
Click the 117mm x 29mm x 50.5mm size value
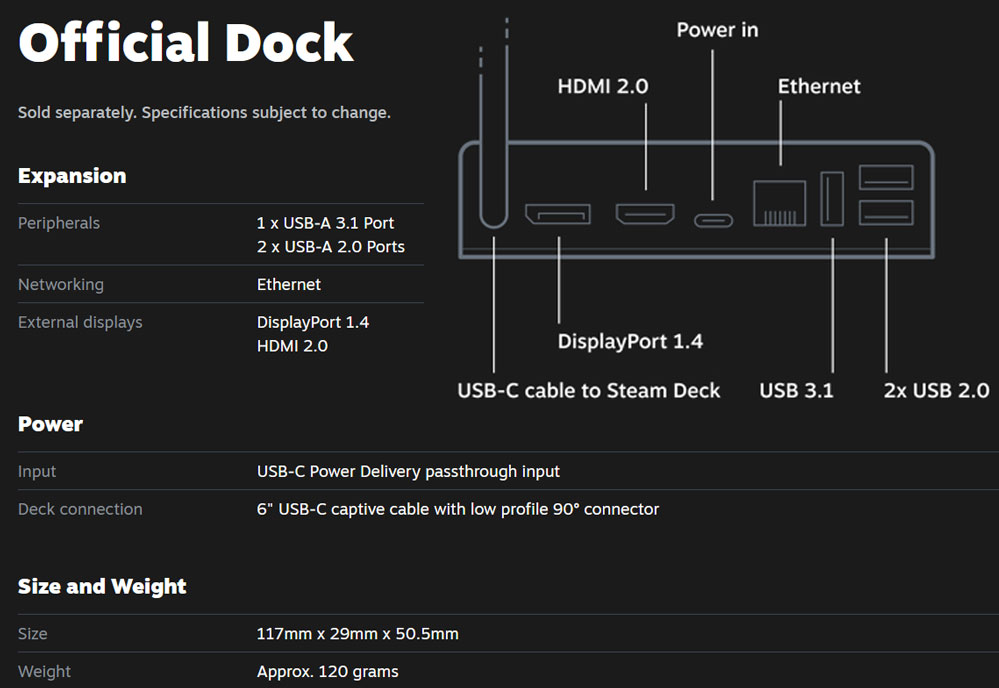pos(358,633)
